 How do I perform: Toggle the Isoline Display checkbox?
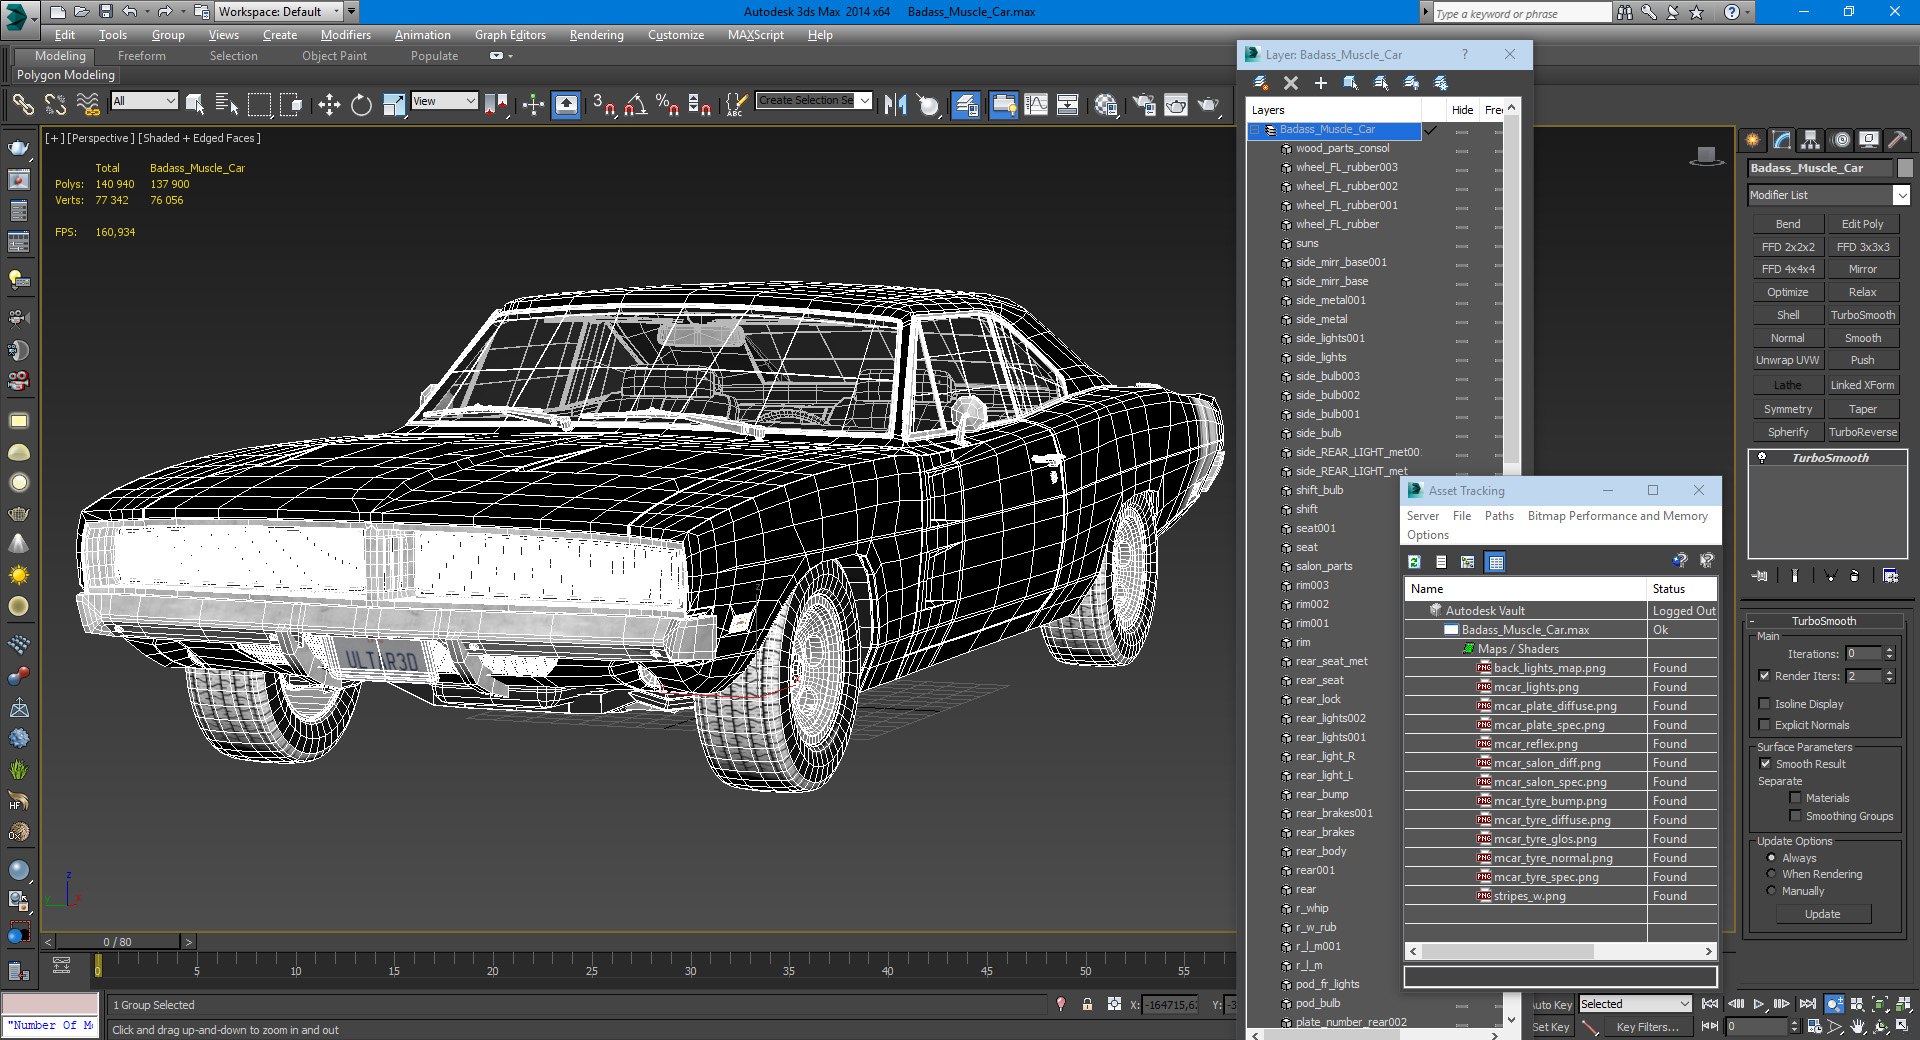point(1765,704)
